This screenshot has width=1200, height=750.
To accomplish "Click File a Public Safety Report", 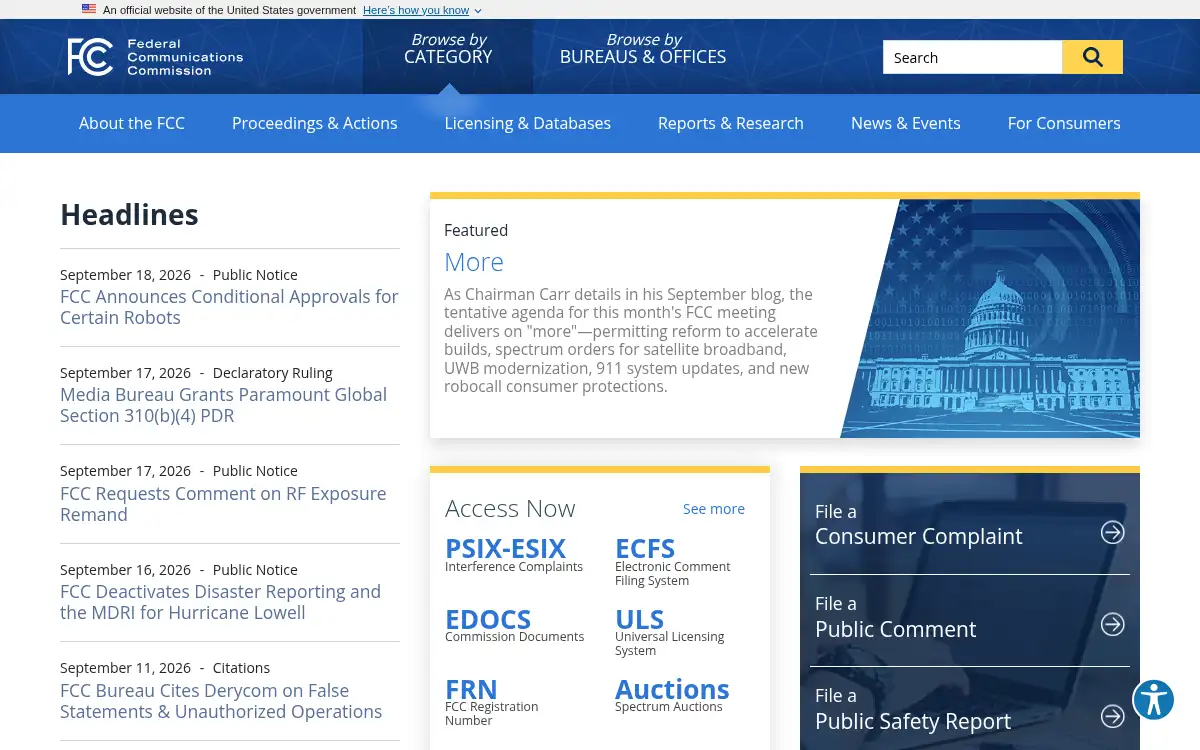I will [970, 710].
